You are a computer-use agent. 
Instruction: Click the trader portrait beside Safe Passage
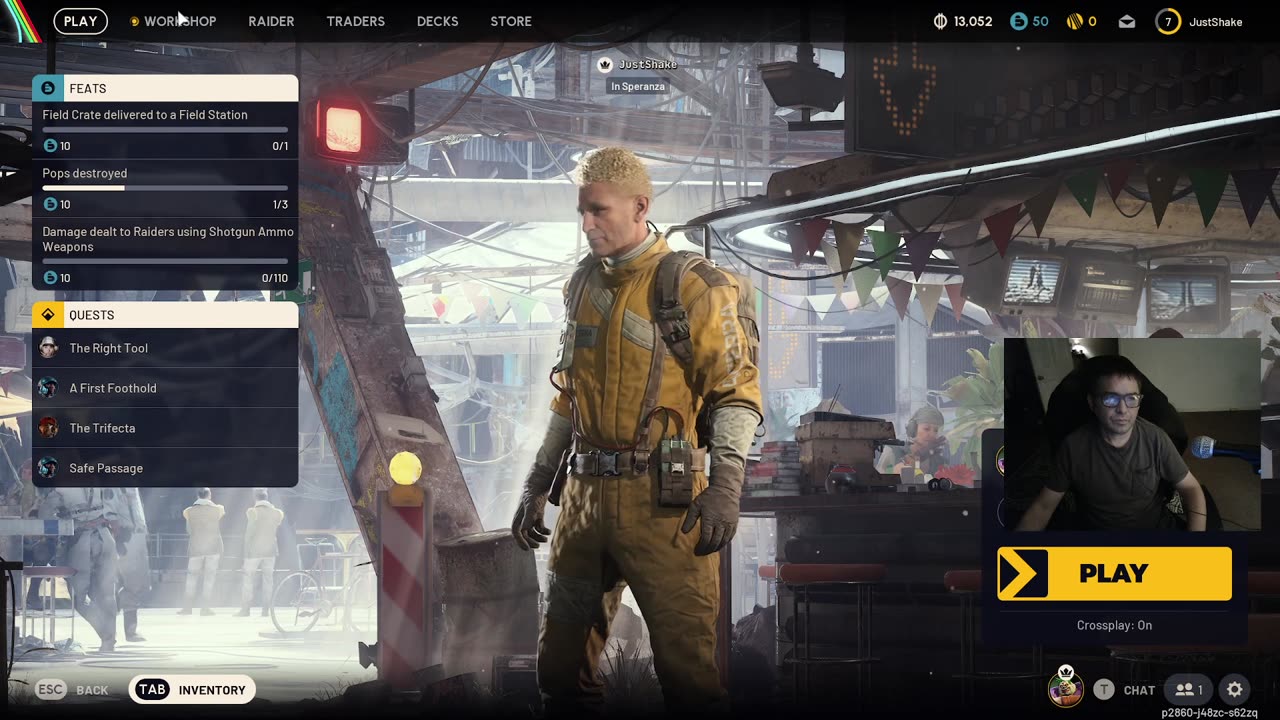pyautogui.click(x=48, y=467)
